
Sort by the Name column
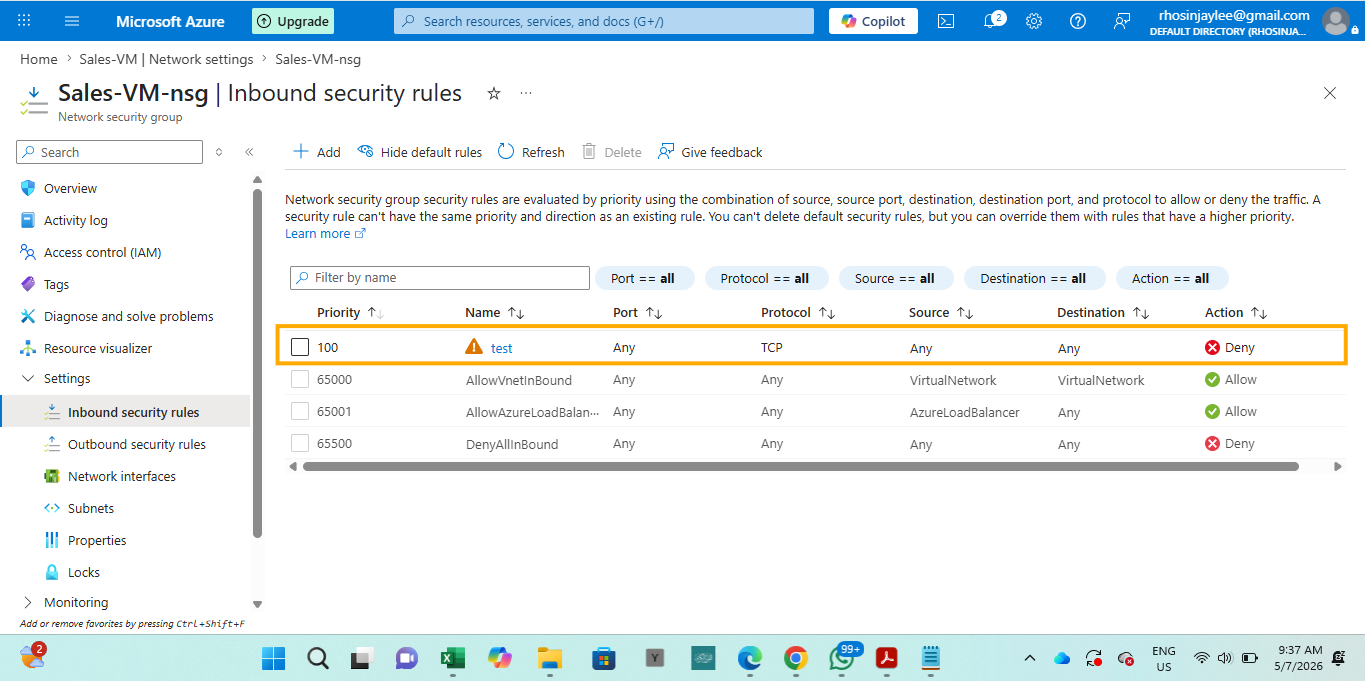click(x=495, y=312)
